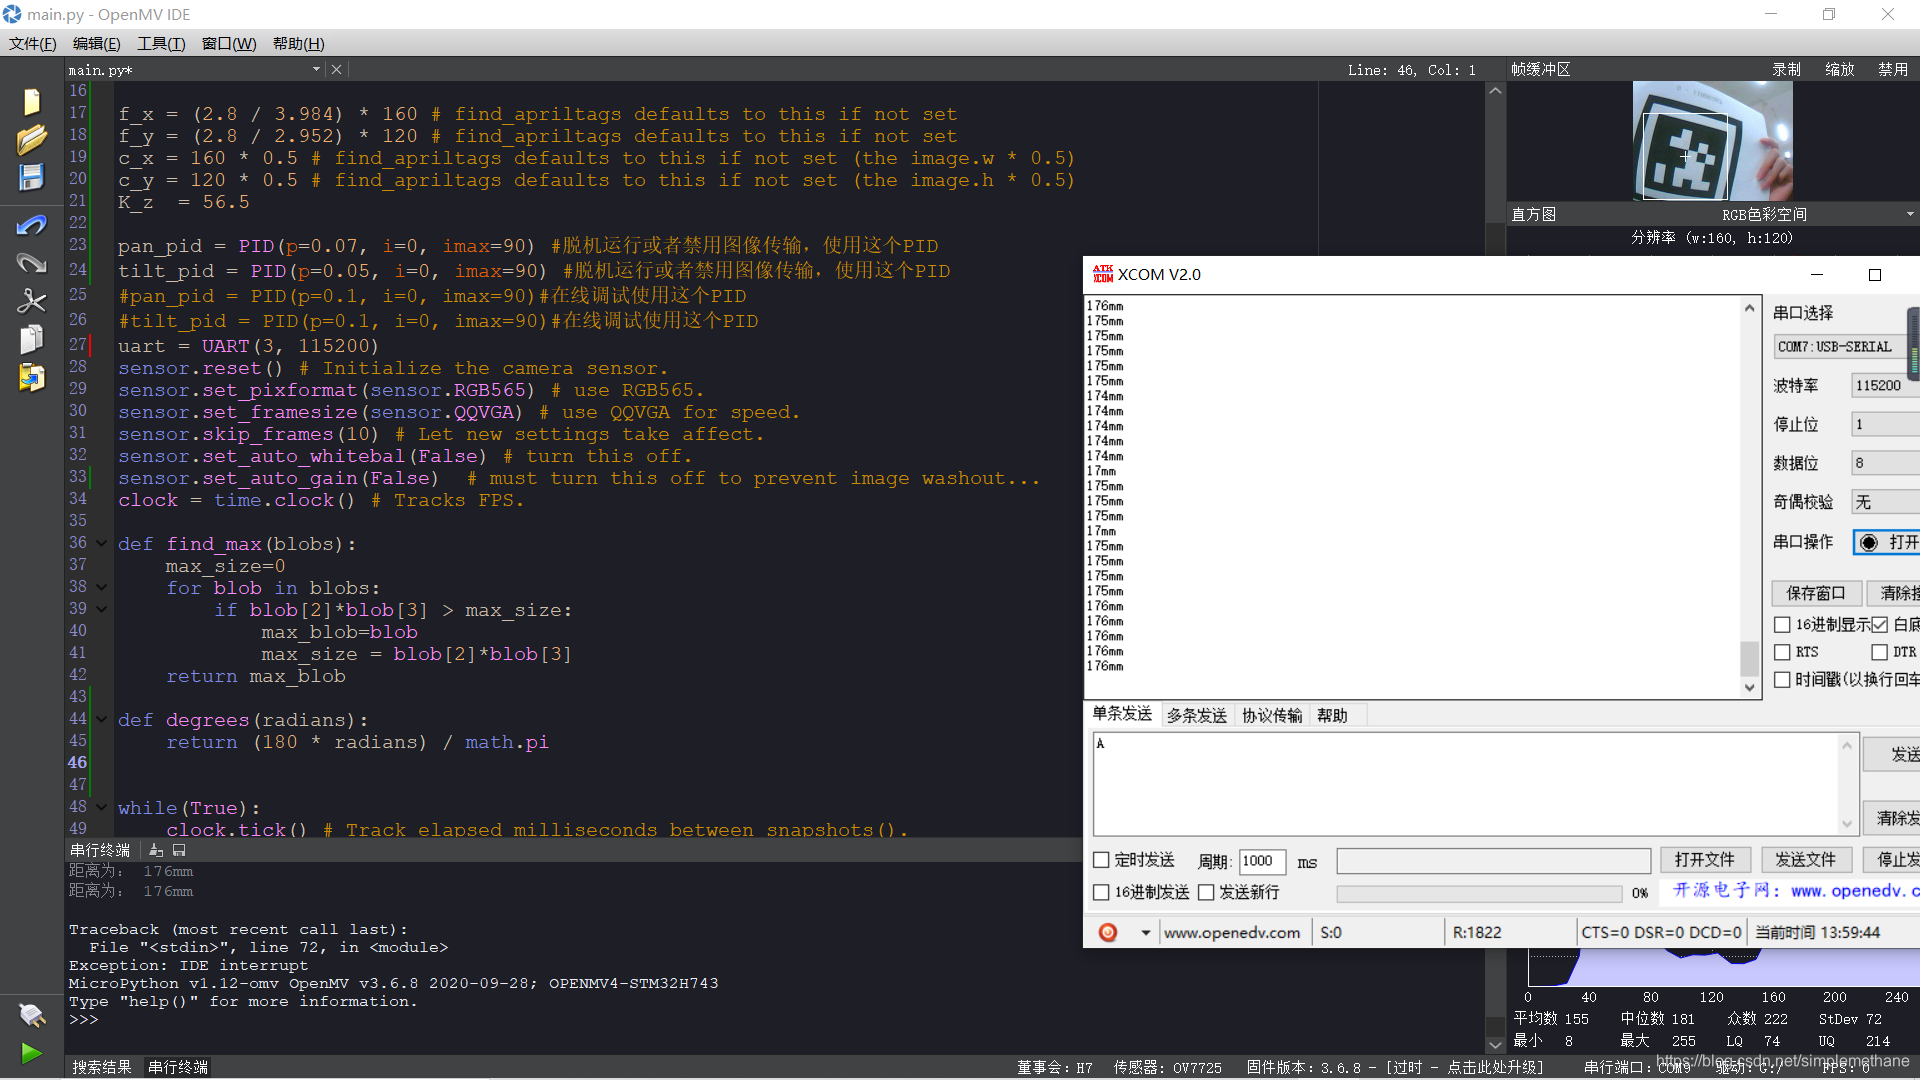Image resolution: width=1920 pixels, height=1080 pixels.
Task: Click the green Start script icon
Action: pos(31,1053)
